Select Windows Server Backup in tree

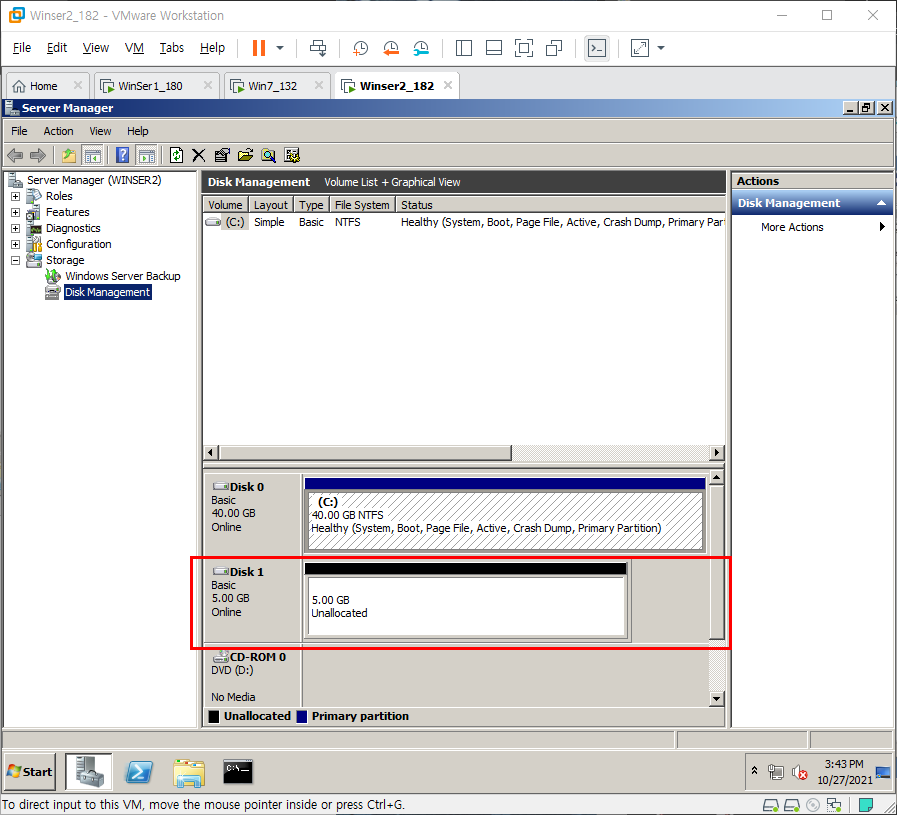point(122,276)
